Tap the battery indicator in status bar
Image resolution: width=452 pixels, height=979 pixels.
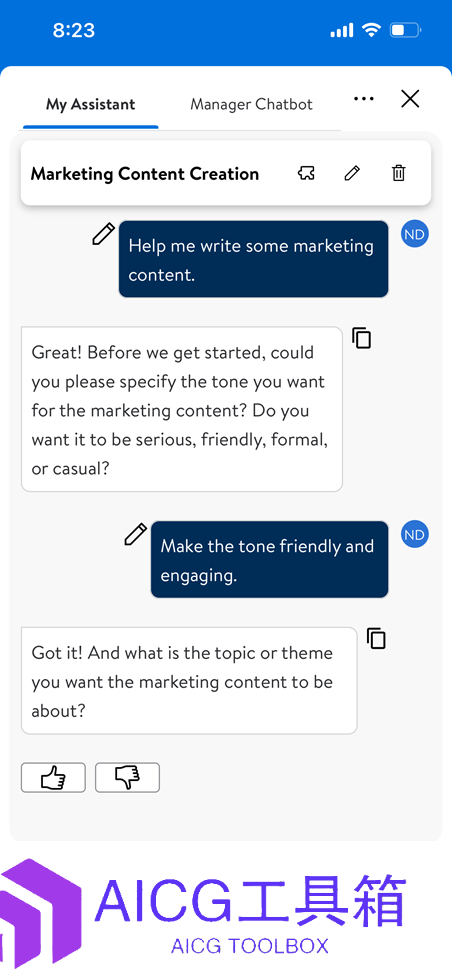click(406, 30)
